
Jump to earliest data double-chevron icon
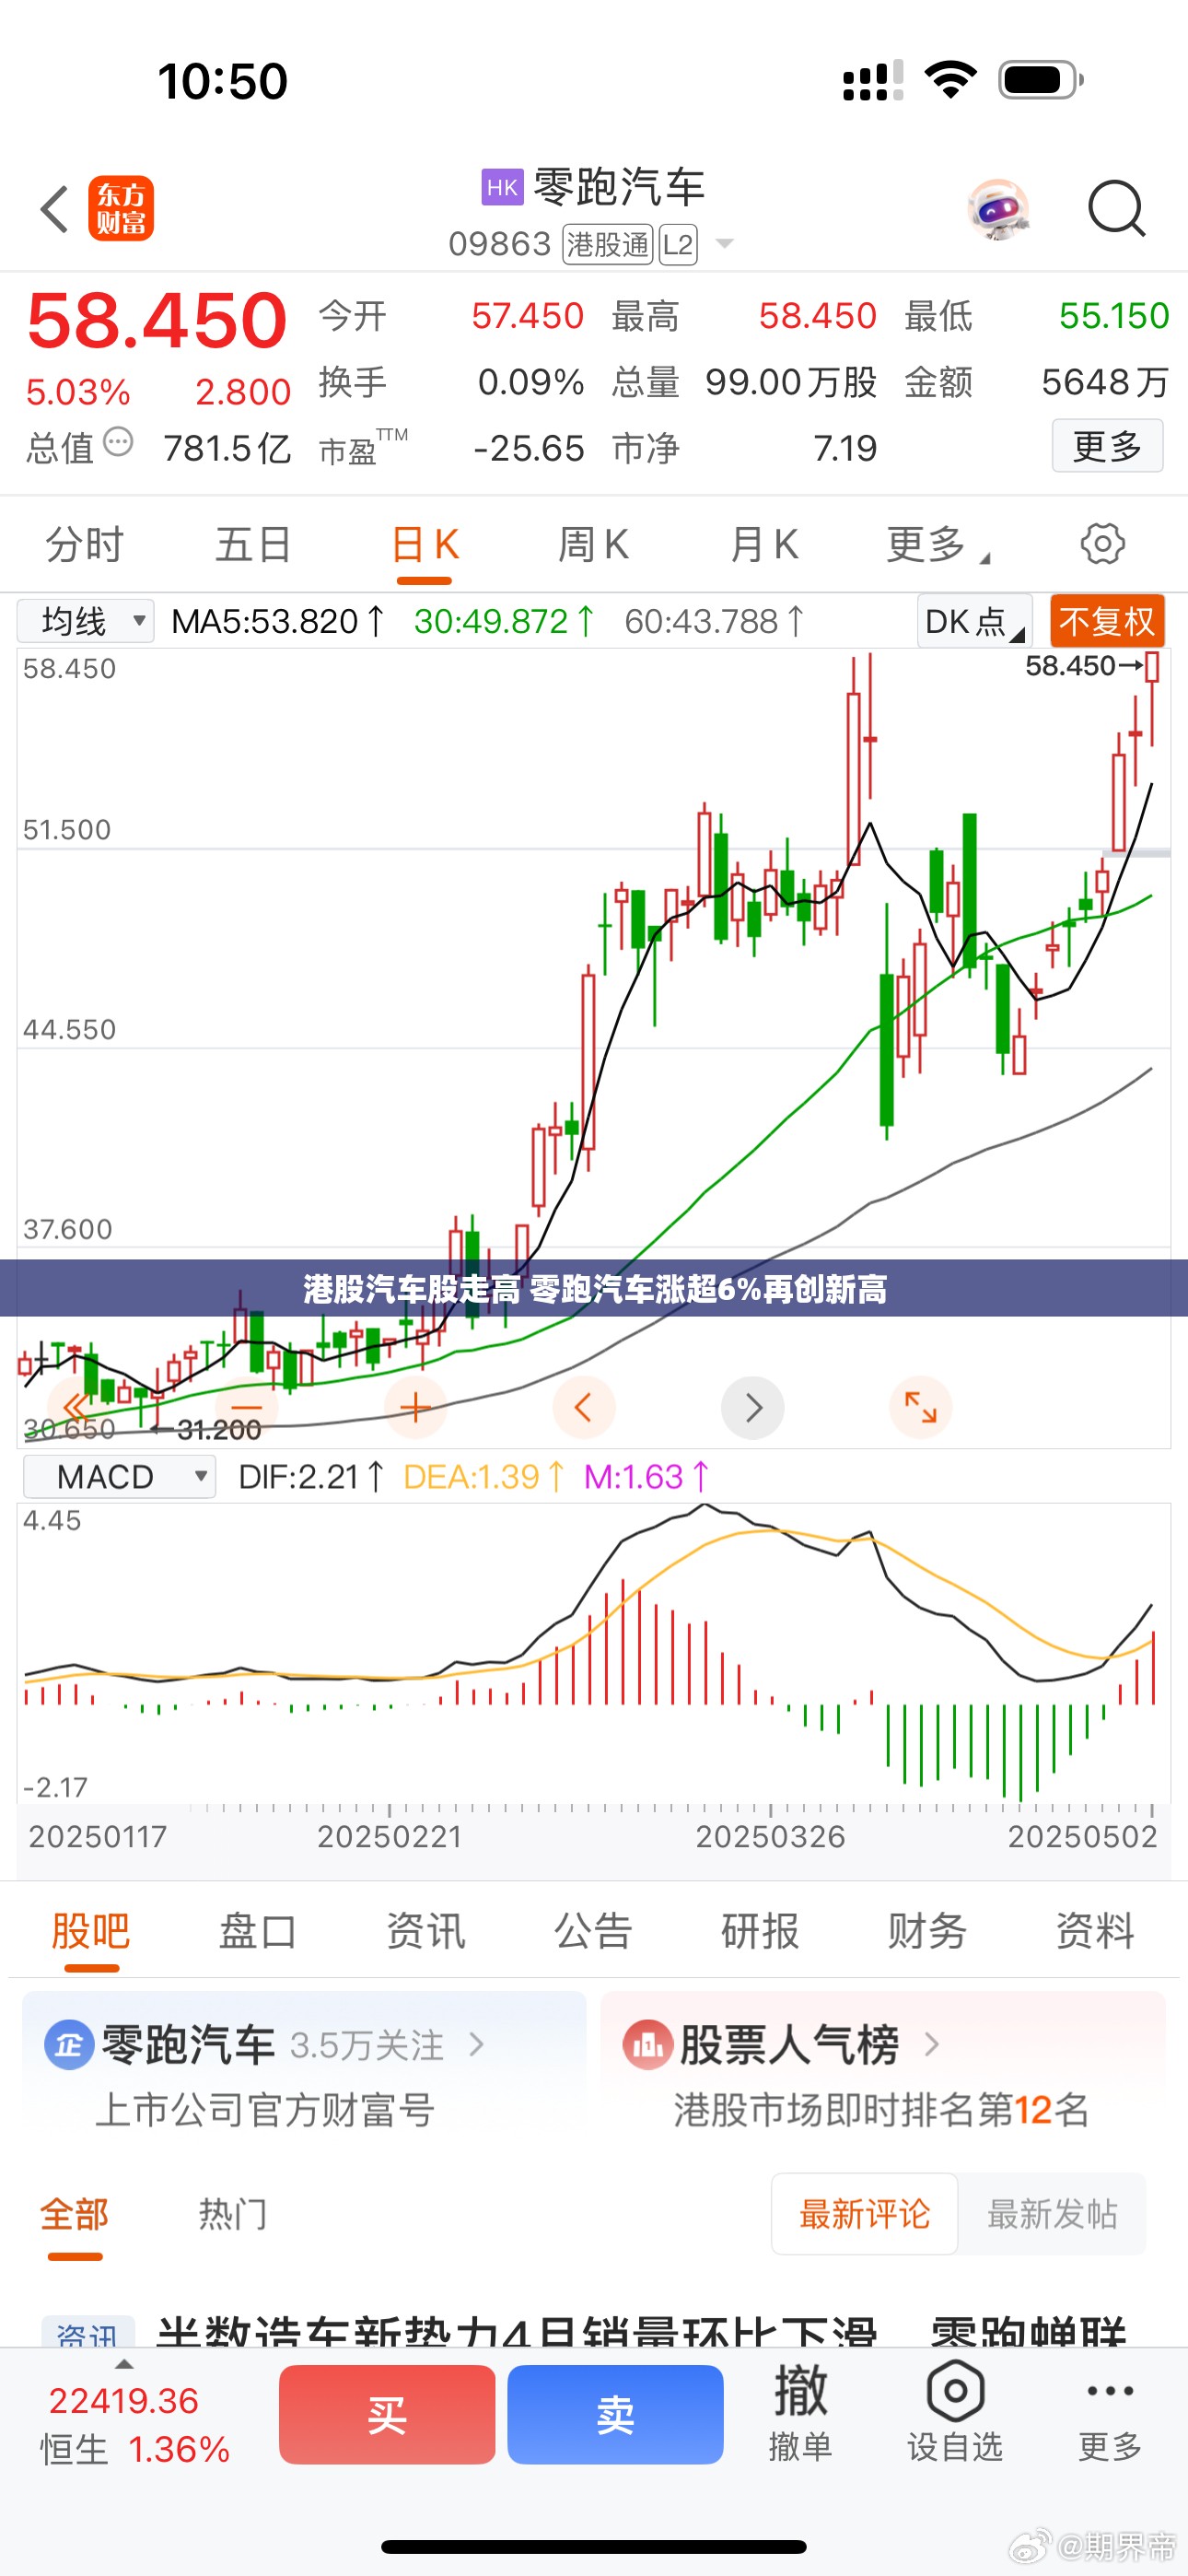(x=77, y=1408)
